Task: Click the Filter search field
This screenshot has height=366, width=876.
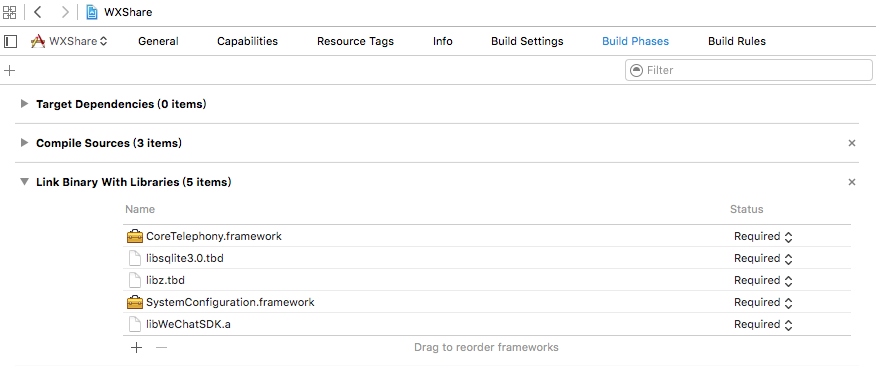Action: click(749, 70)
